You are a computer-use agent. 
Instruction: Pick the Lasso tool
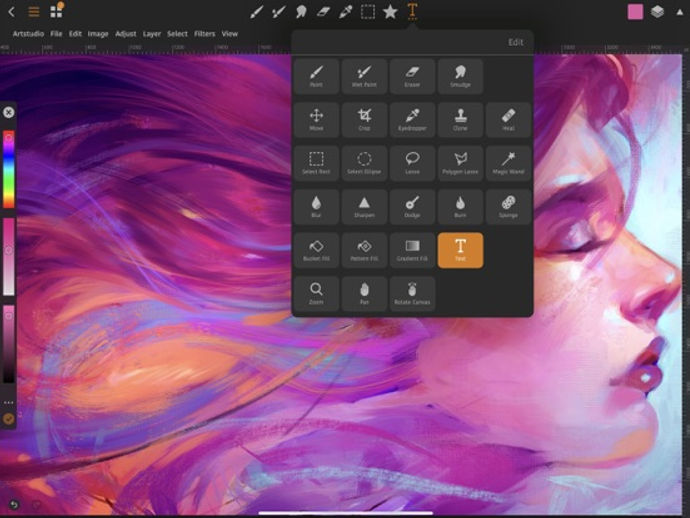point(412,163)
